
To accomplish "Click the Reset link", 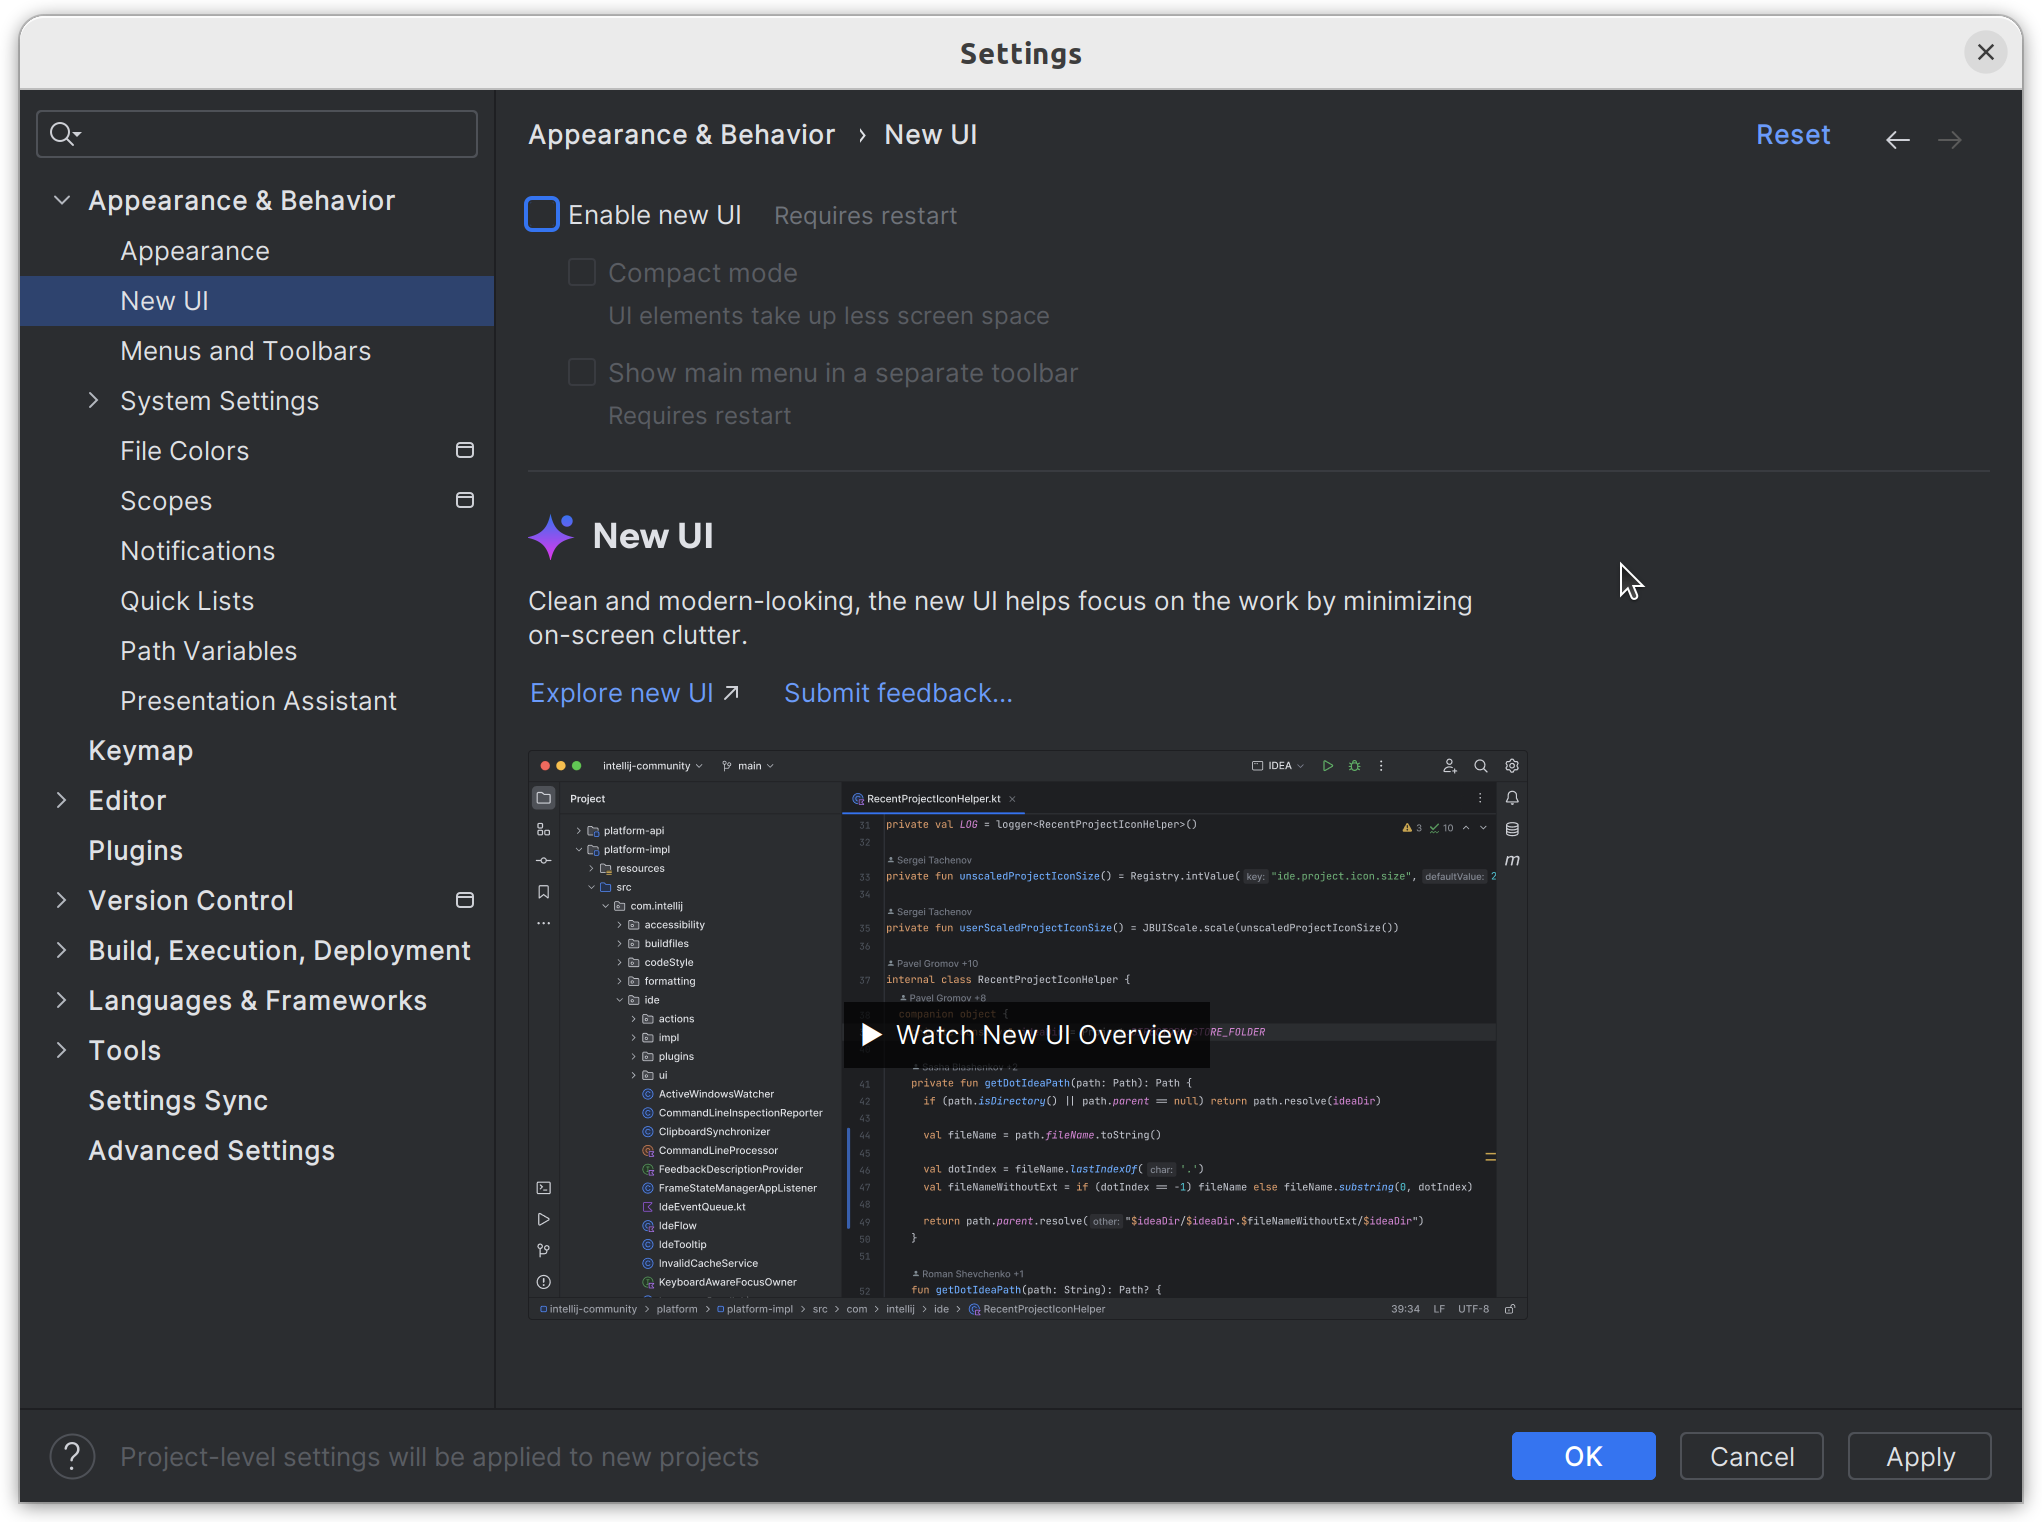I will 1793,135.
